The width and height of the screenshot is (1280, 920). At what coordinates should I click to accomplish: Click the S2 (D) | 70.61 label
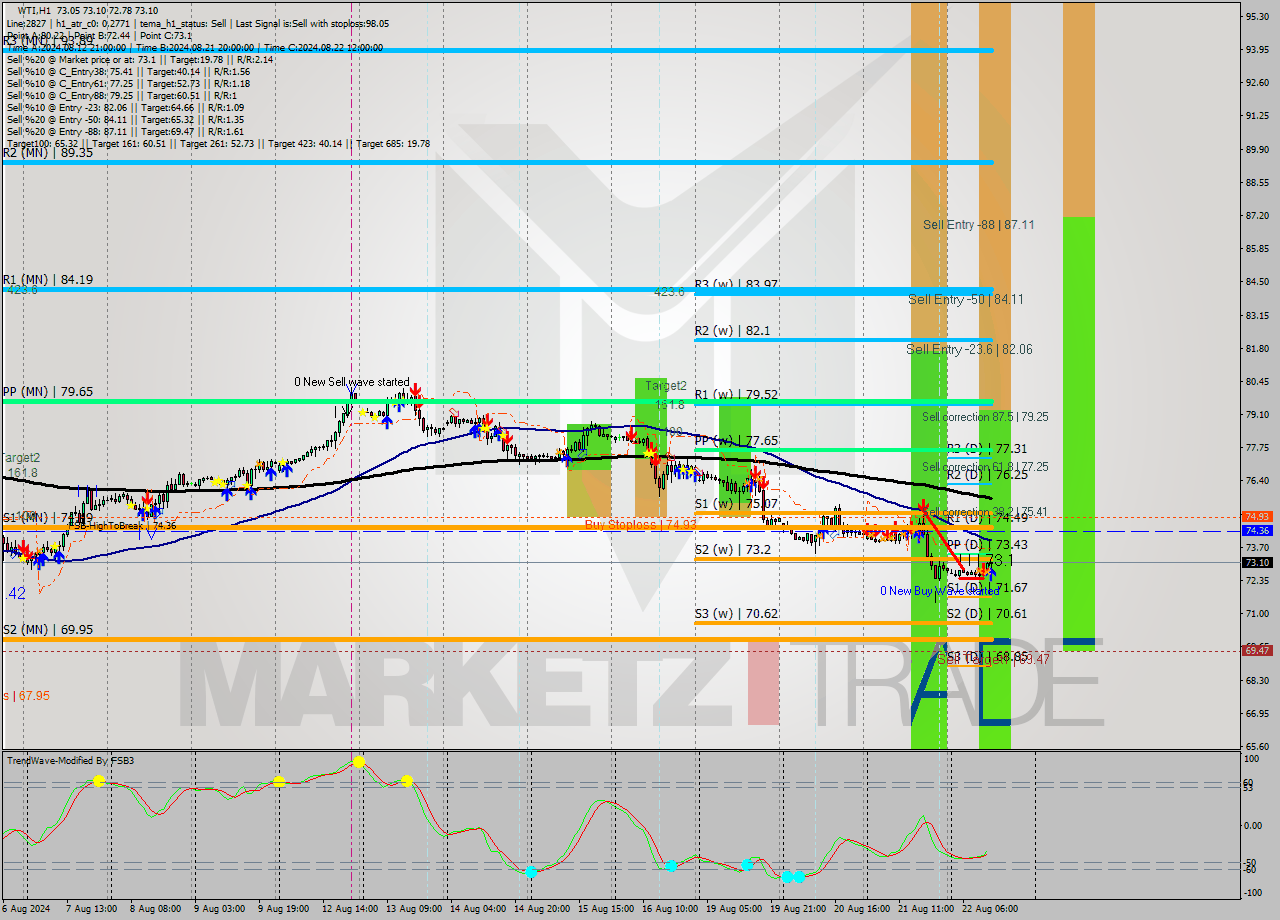[987, 614]
